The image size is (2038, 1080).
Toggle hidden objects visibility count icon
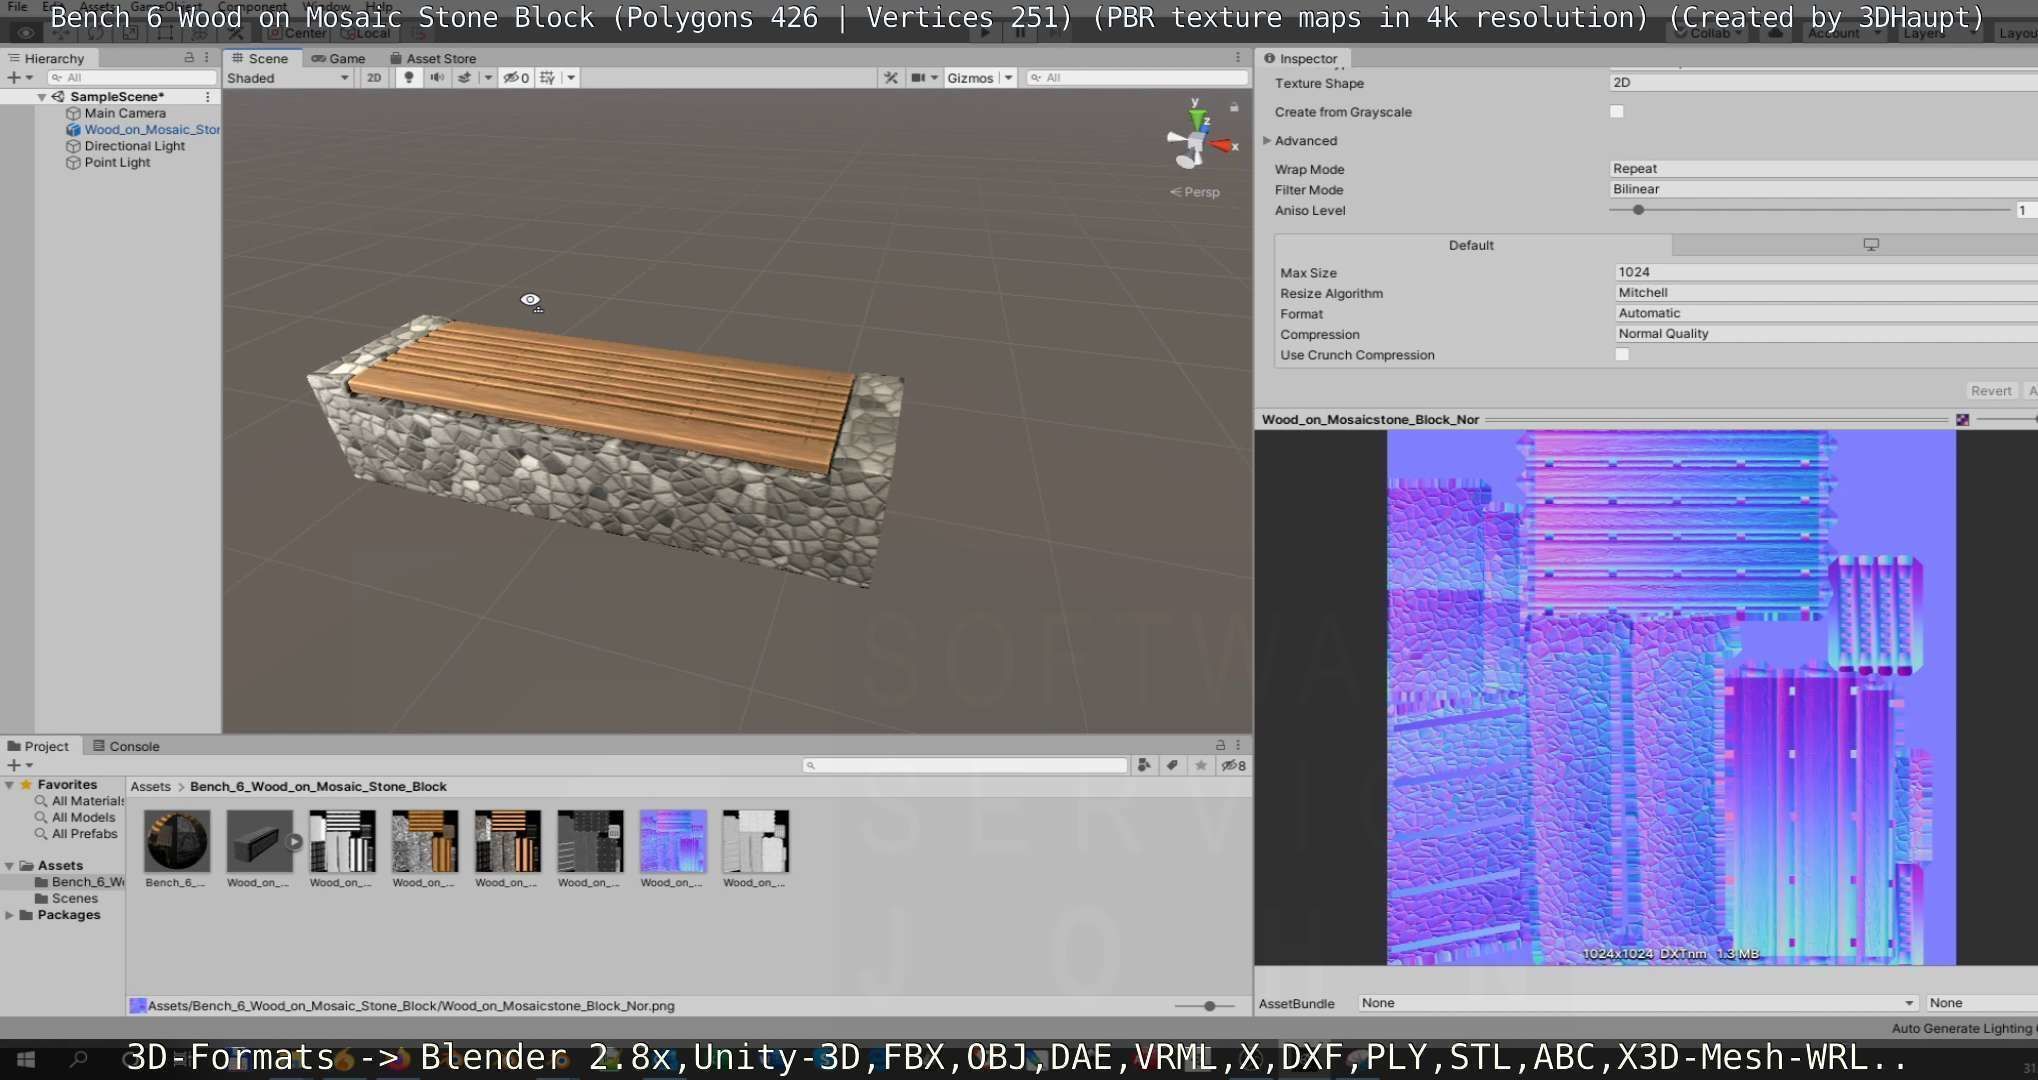click(x=516, y=77)
